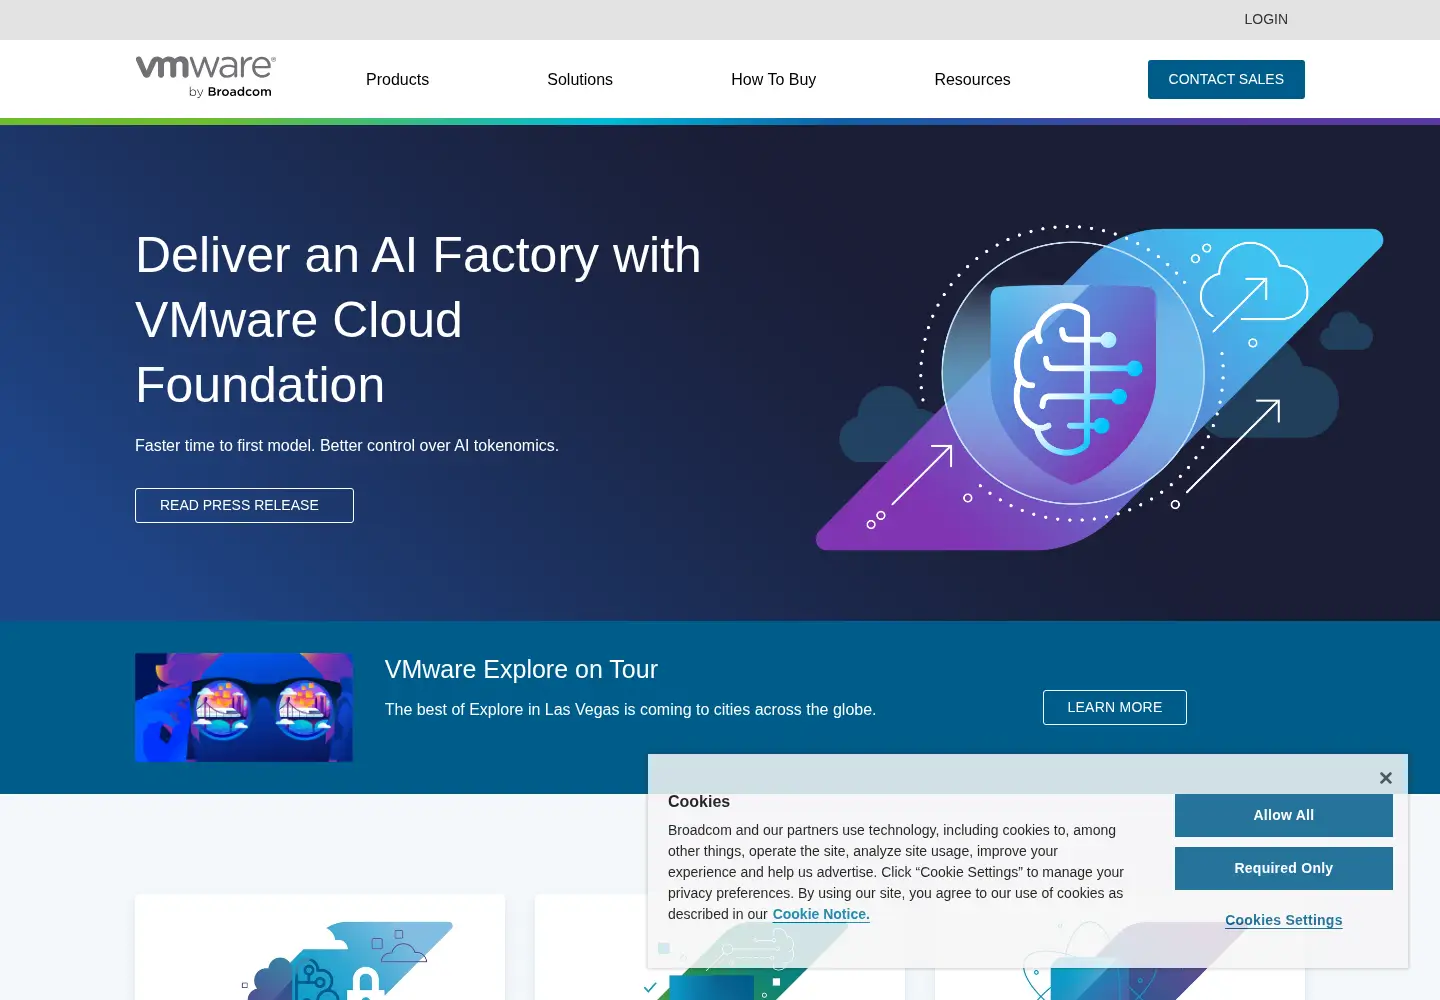Screen dimensions: 1440x1000
Task: Click the 'Deliver an AI Factory' headline
Action: point(418,320)
